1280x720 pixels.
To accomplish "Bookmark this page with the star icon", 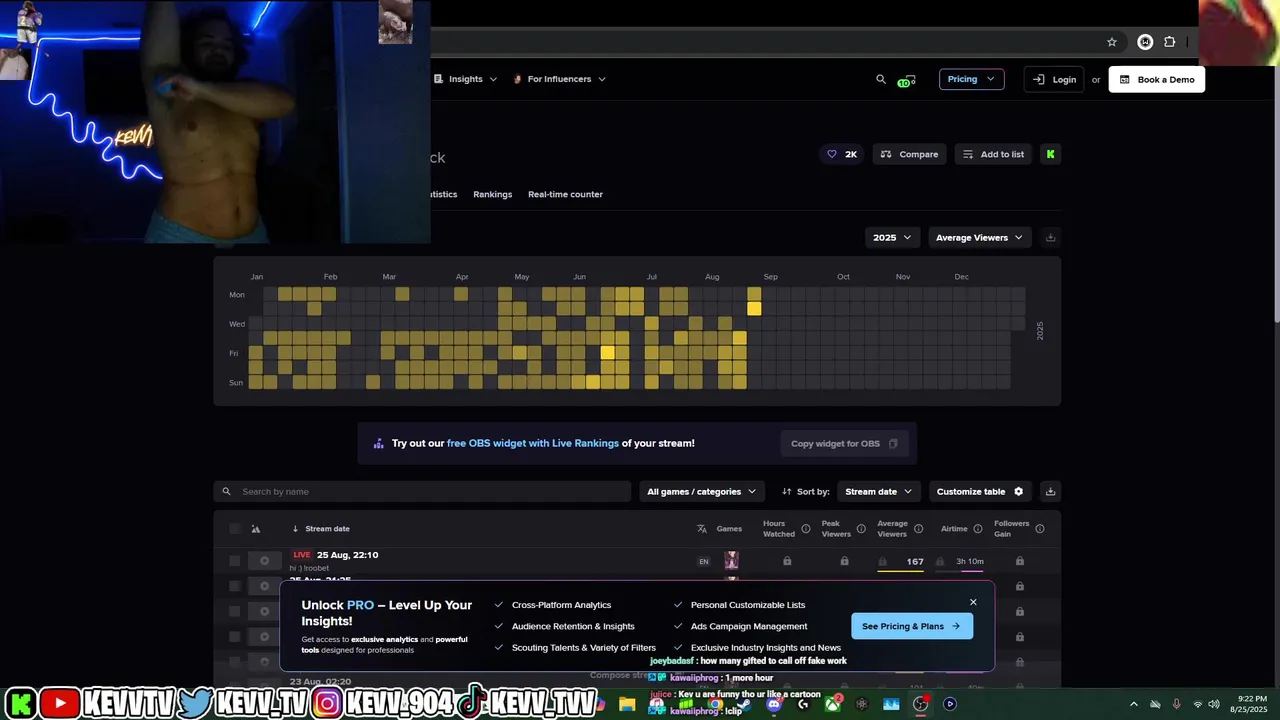I will click(x=1112, y=42).
